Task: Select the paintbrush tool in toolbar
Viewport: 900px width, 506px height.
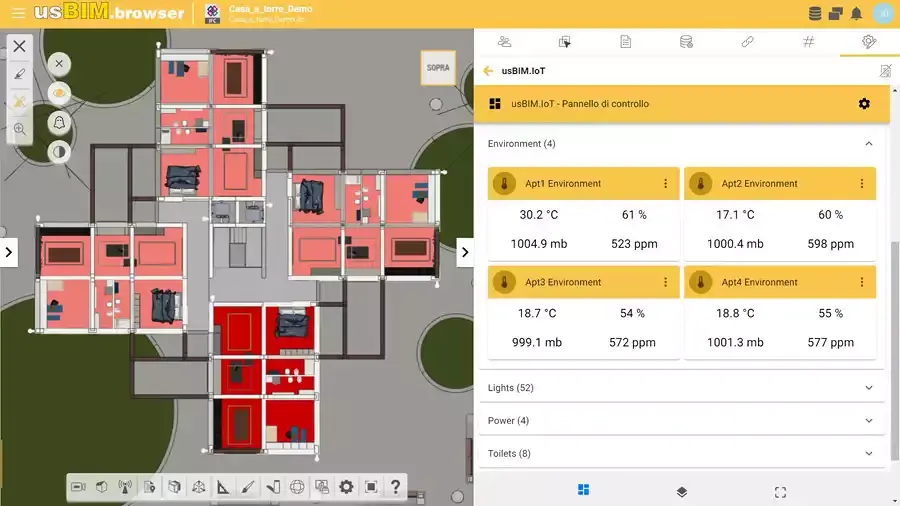Action: (x=248, y=487)
